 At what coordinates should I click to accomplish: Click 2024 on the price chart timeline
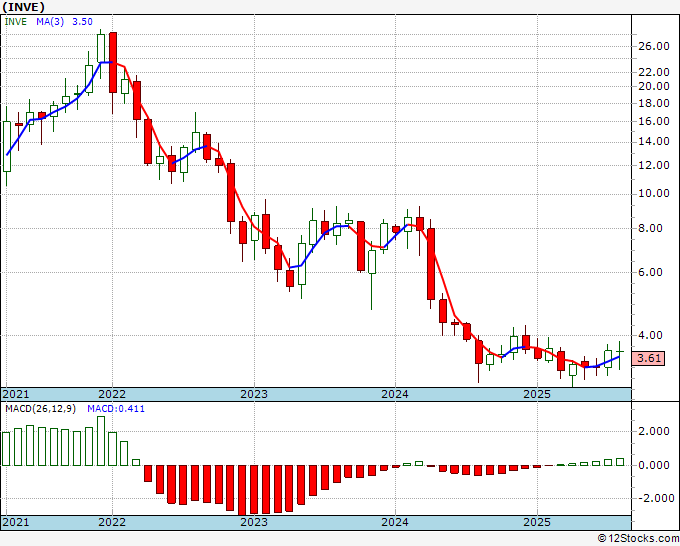pyautogui.click(x=395, y=394)
